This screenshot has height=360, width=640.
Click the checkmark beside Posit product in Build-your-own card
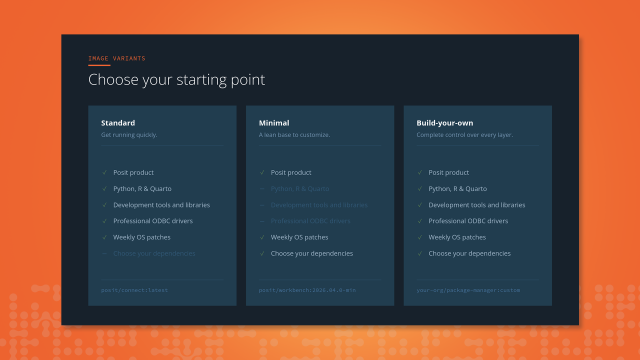point(420,172)
